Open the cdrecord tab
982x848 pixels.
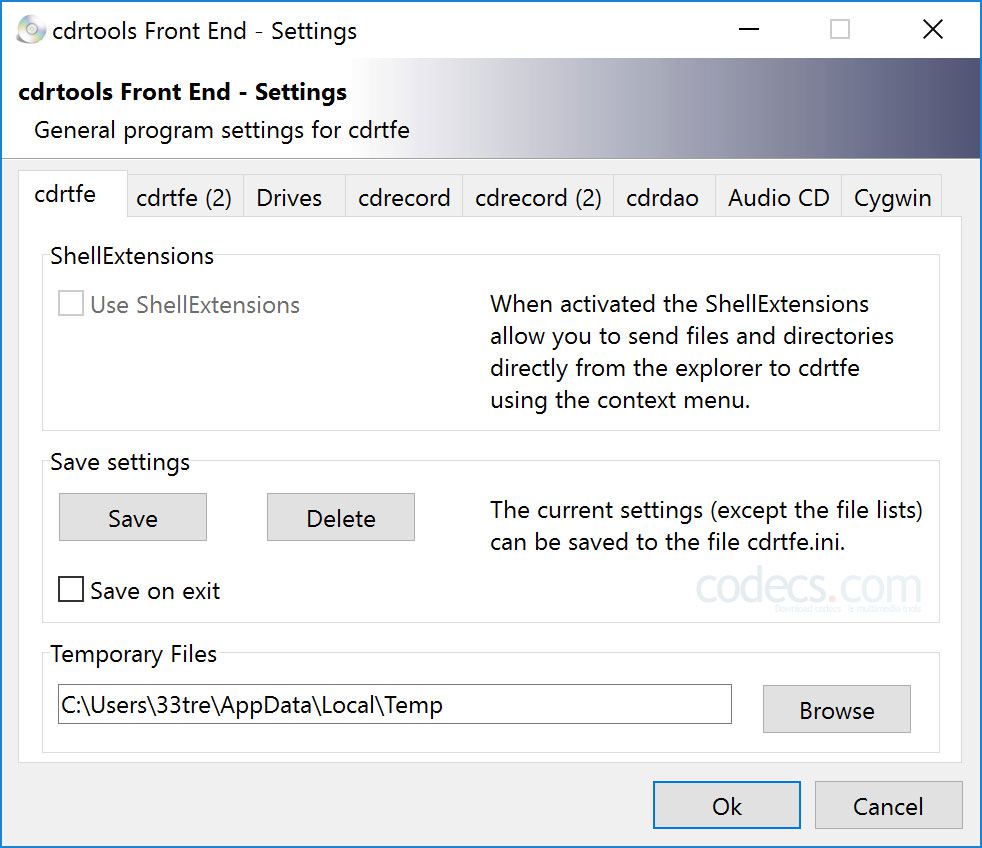pos(404,198)
